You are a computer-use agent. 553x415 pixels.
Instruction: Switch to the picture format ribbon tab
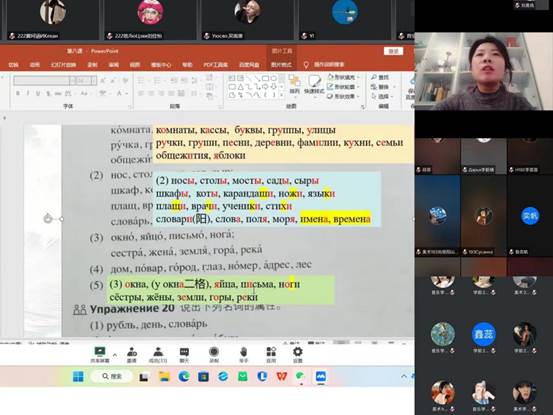pyautogui.click(x=281, y=65)
